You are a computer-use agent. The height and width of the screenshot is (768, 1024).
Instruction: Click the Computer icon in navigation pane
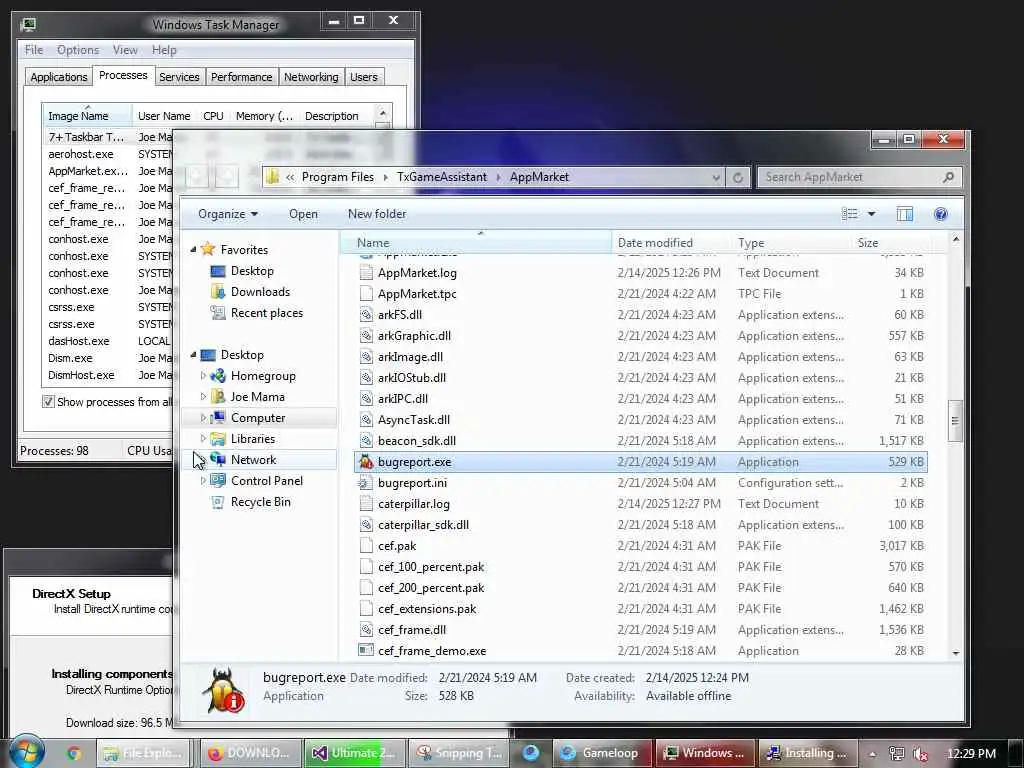(217, 417)
